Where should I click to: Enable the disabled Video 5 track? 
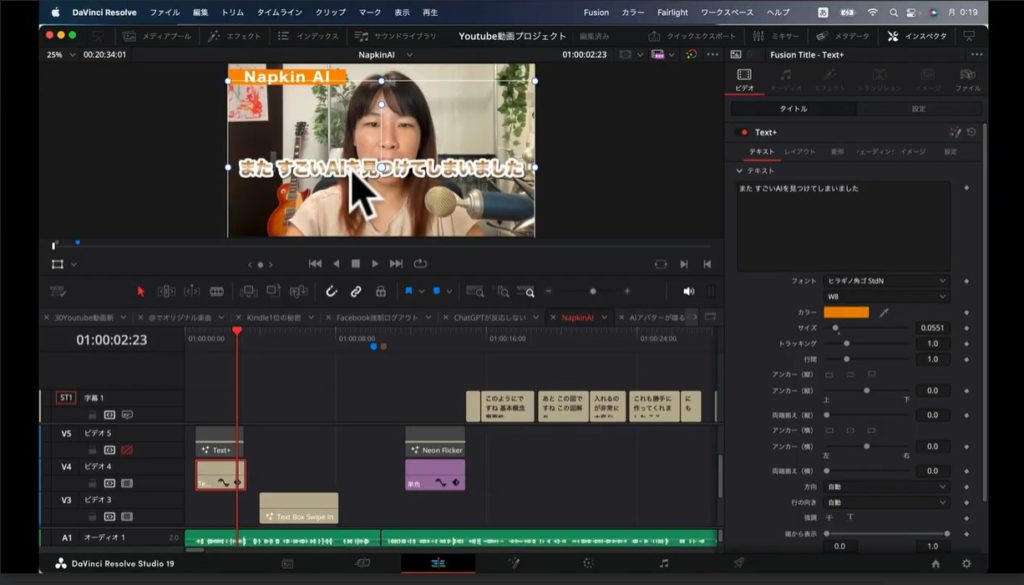point(126,450)
